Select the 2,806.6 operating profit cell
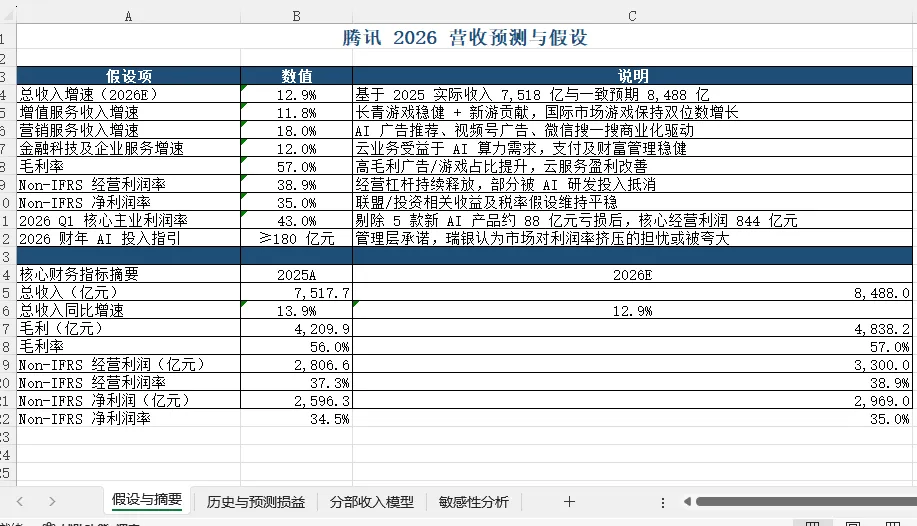The height and width of the screenshot is (526, 917). [297, 365]
